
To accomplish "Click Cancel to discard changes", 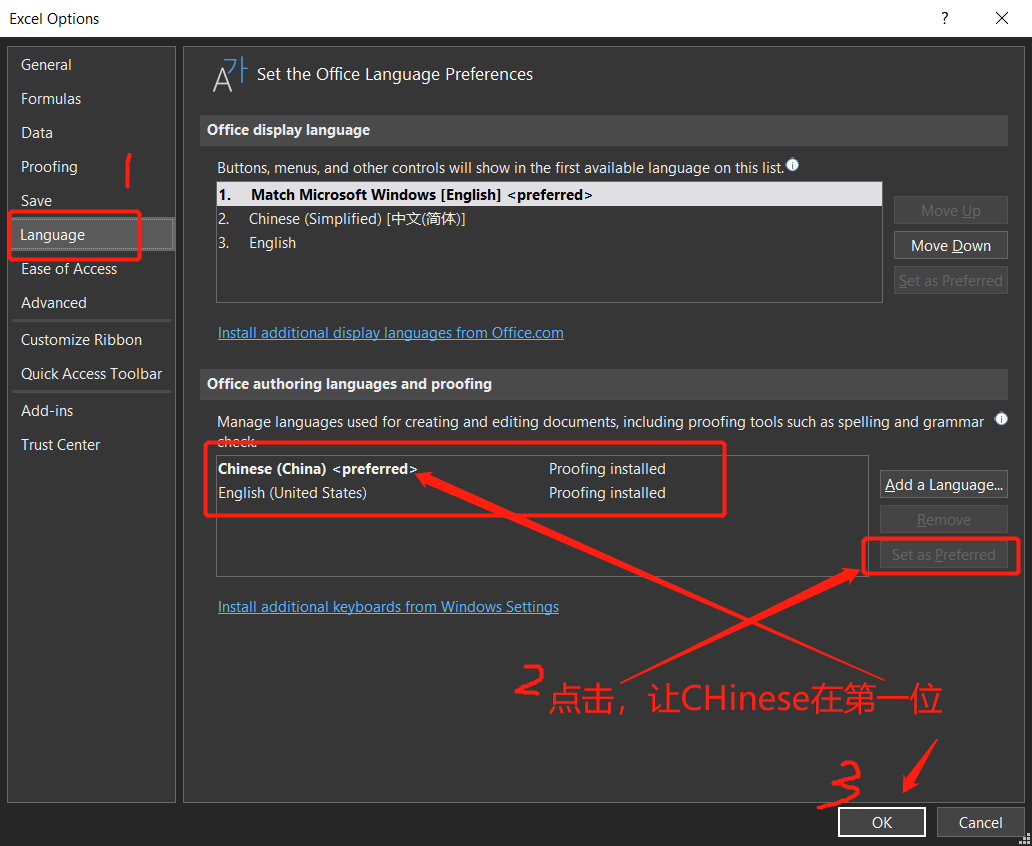I will click(x=981, y=822).
